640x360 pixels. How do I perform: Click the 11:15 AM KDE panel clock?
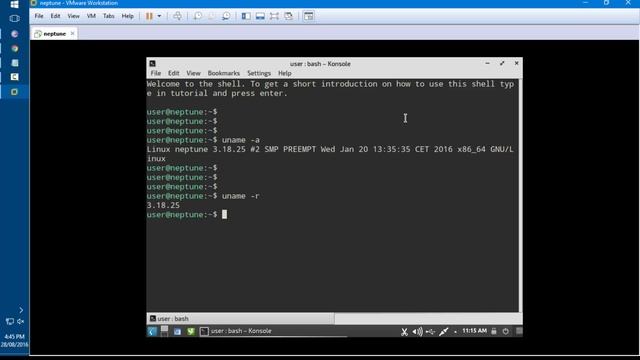474,331
